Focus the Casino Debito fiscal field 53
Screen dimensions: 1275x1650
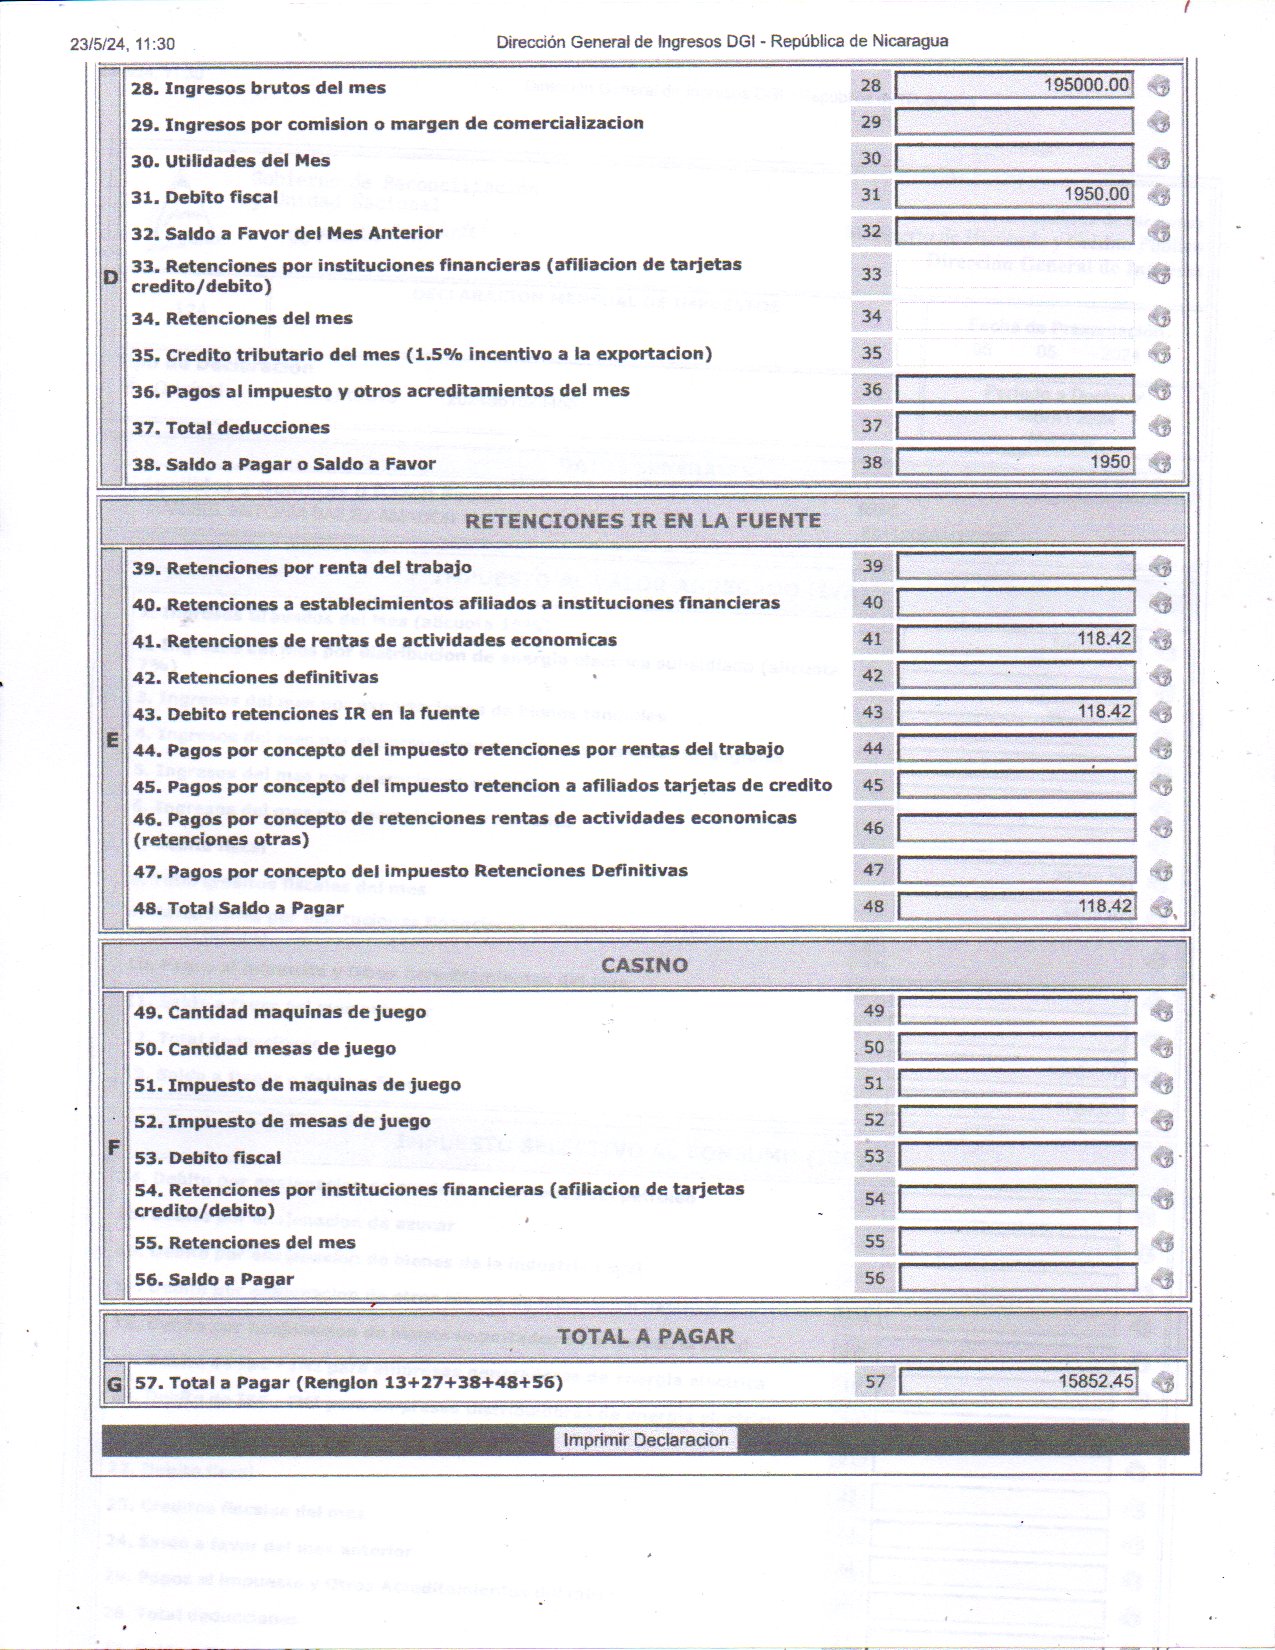pos(1017,1156)
